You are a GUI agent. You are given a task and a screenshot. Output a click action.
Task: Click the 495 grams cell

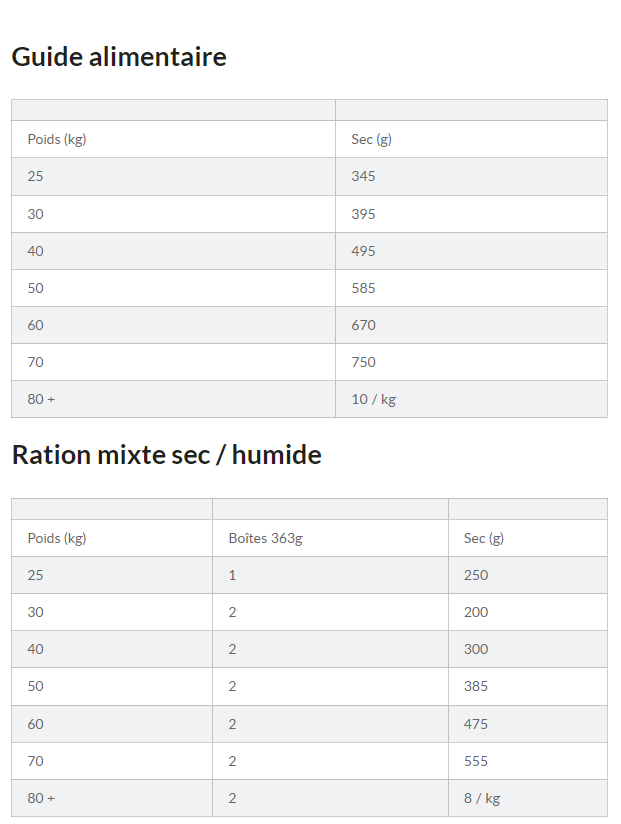click(364, 251)
